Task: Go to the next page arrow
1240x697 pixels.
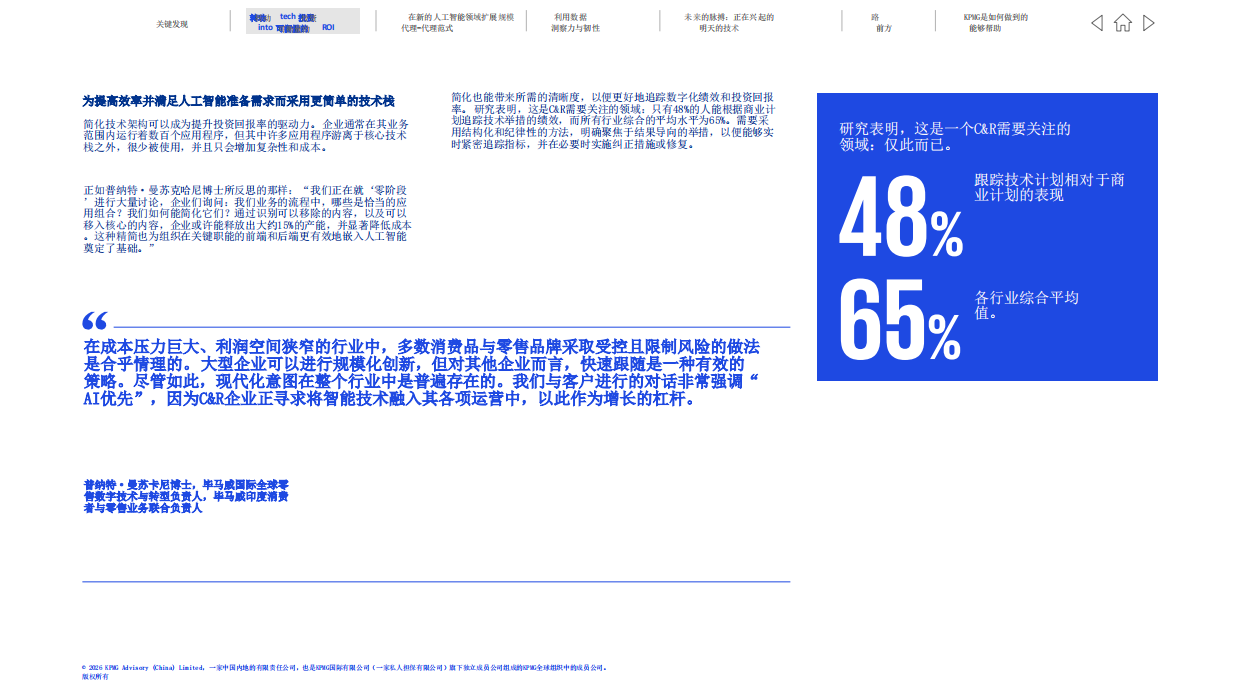Action: point(1149,23)
